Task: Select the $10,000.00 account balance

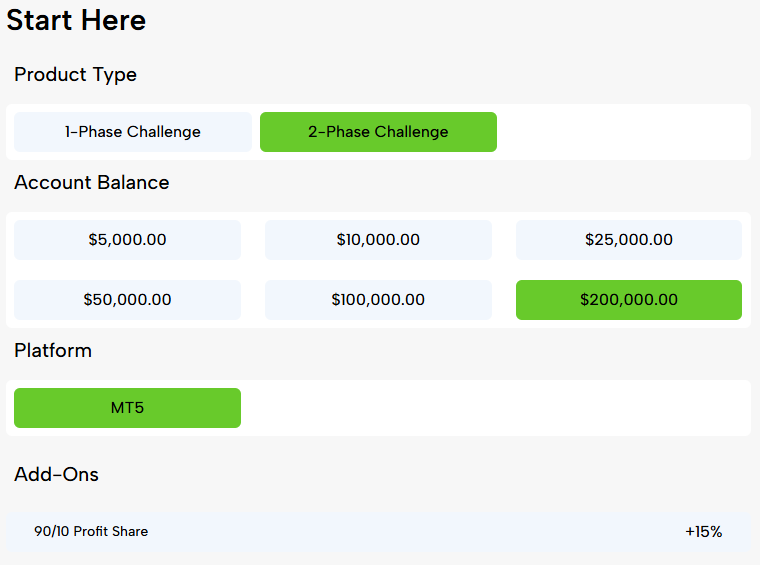Action: pos(378,240)
